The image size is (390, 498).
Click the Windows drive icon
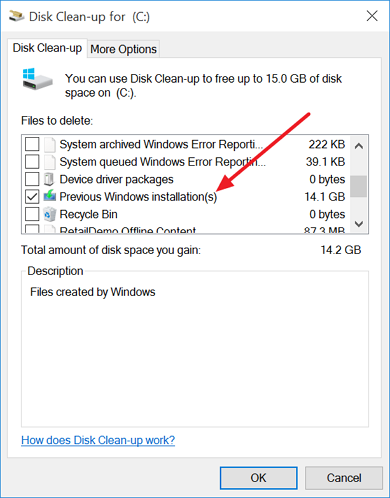pos(37,79)
